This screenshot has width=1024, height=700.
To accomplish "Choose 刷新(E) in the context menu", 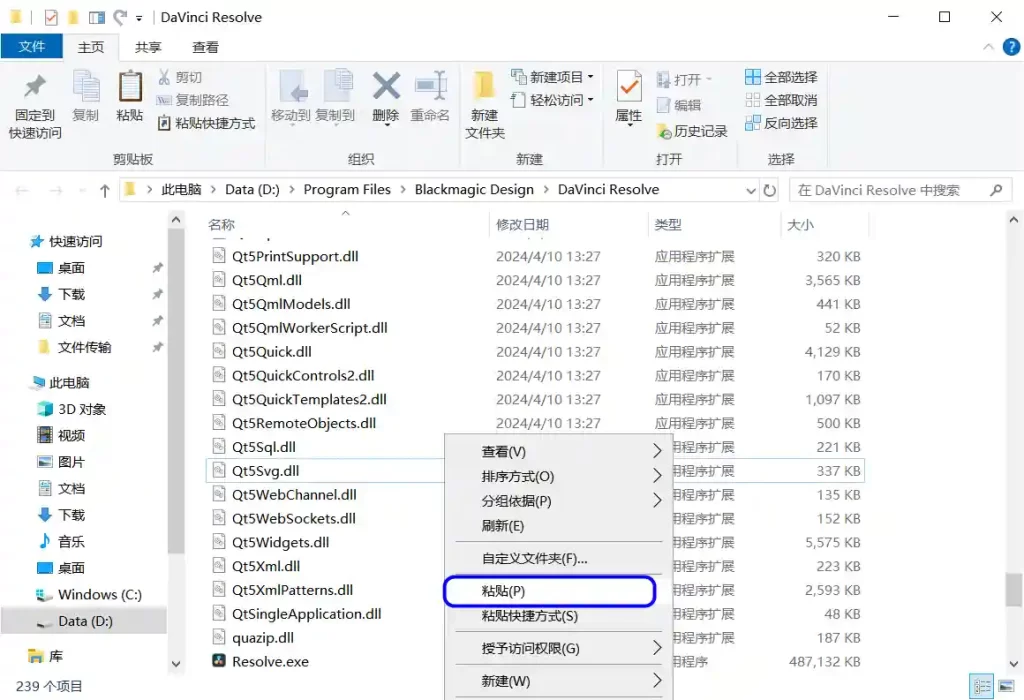I will (503, 526).
